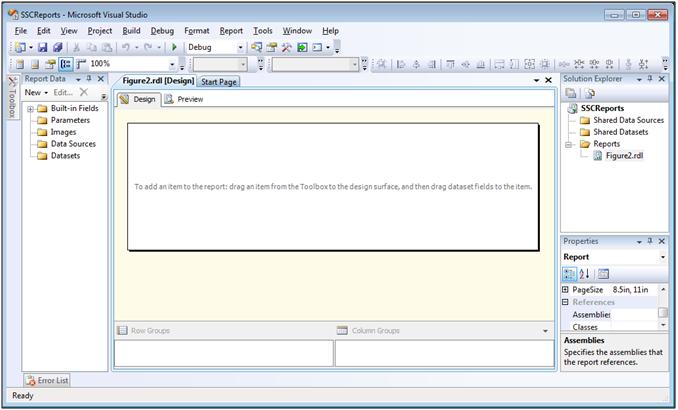
Task: Click the Increase Horizontal Spacing icon
Action: pyautogui.click(x=579, y=64)
